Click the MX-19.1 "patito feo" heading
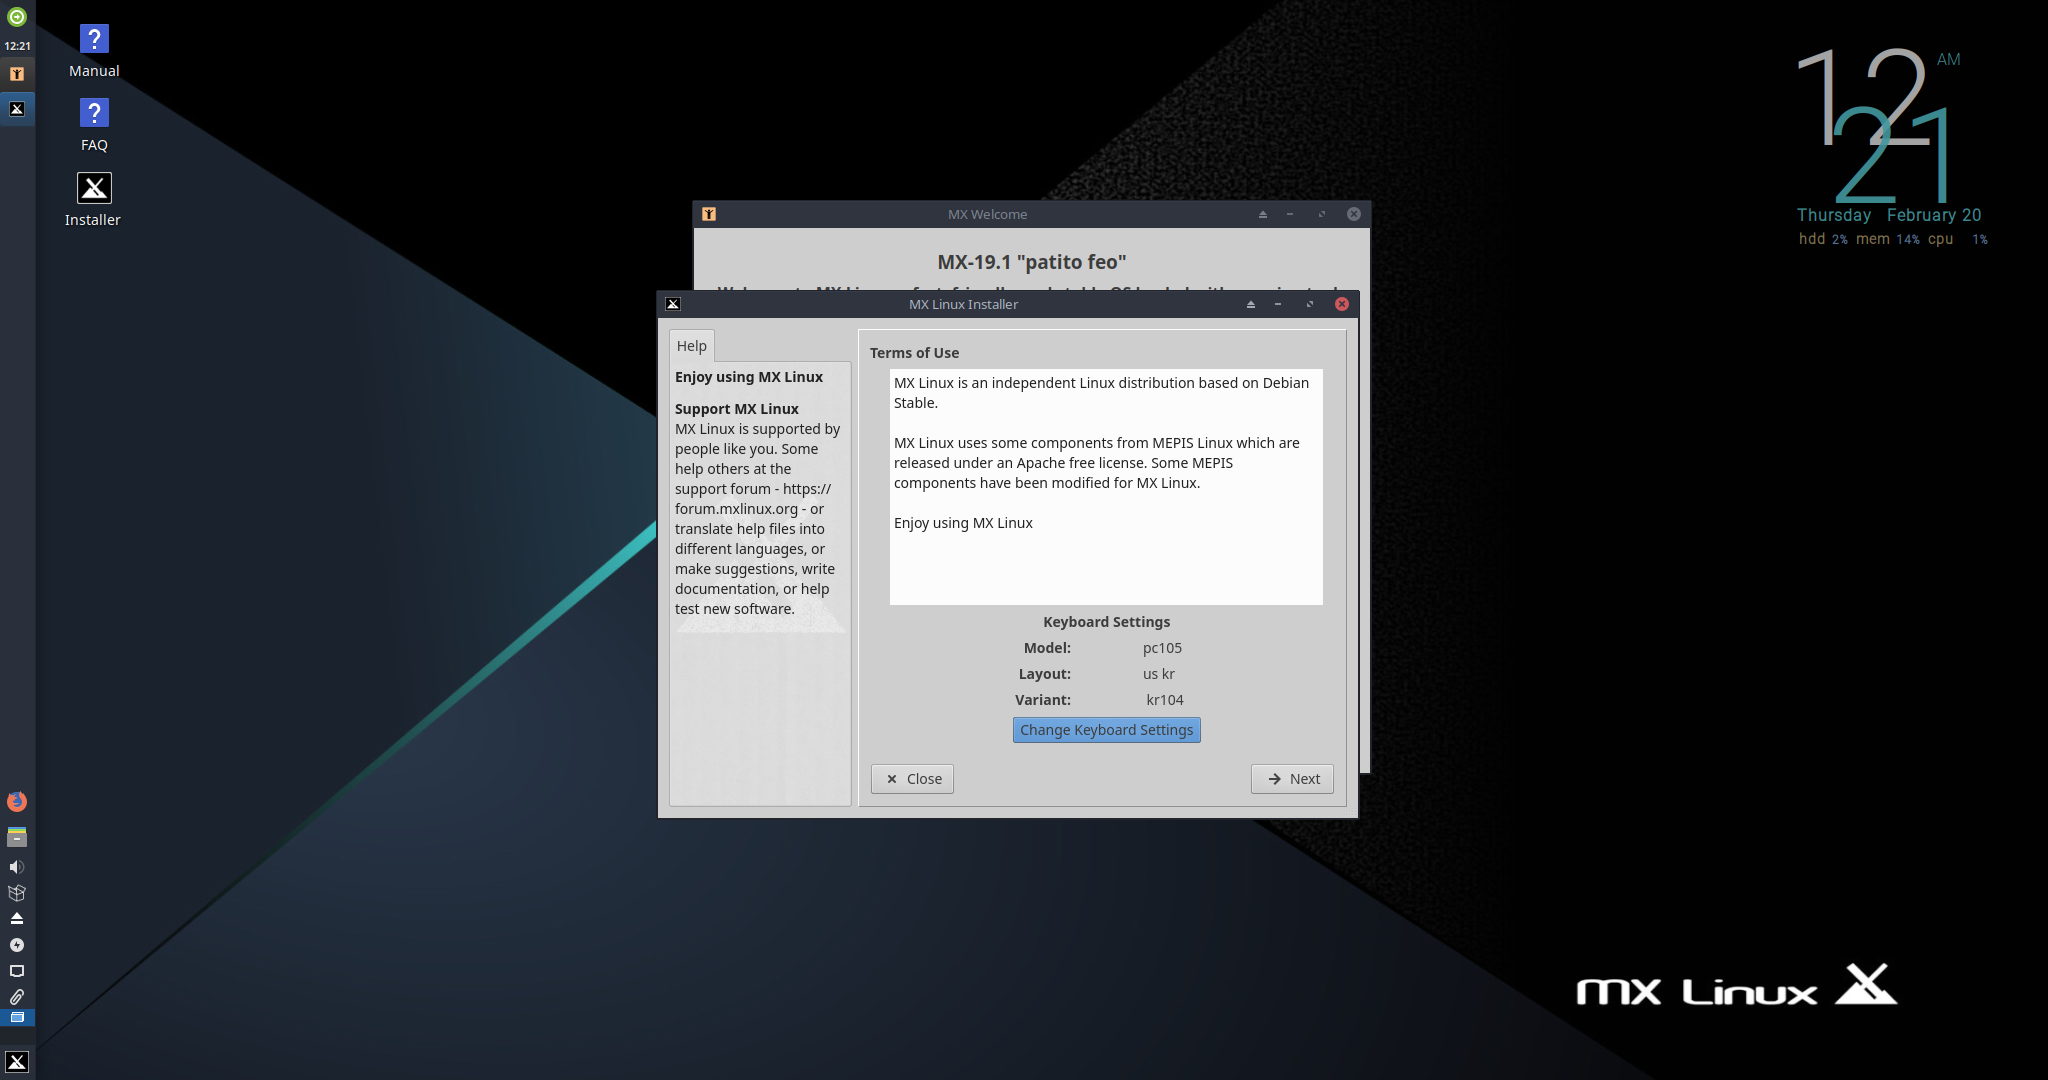 point(1032,262)
